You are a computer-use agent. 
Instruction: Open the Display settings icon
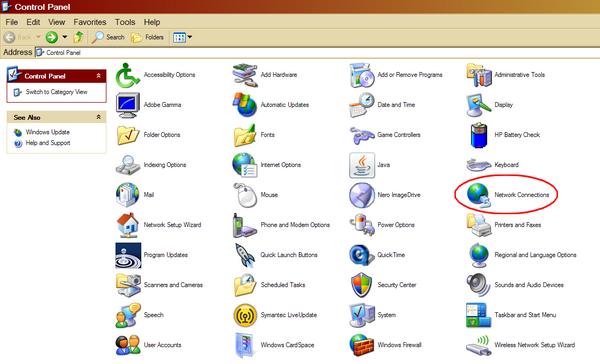click(x=479, y=105)
